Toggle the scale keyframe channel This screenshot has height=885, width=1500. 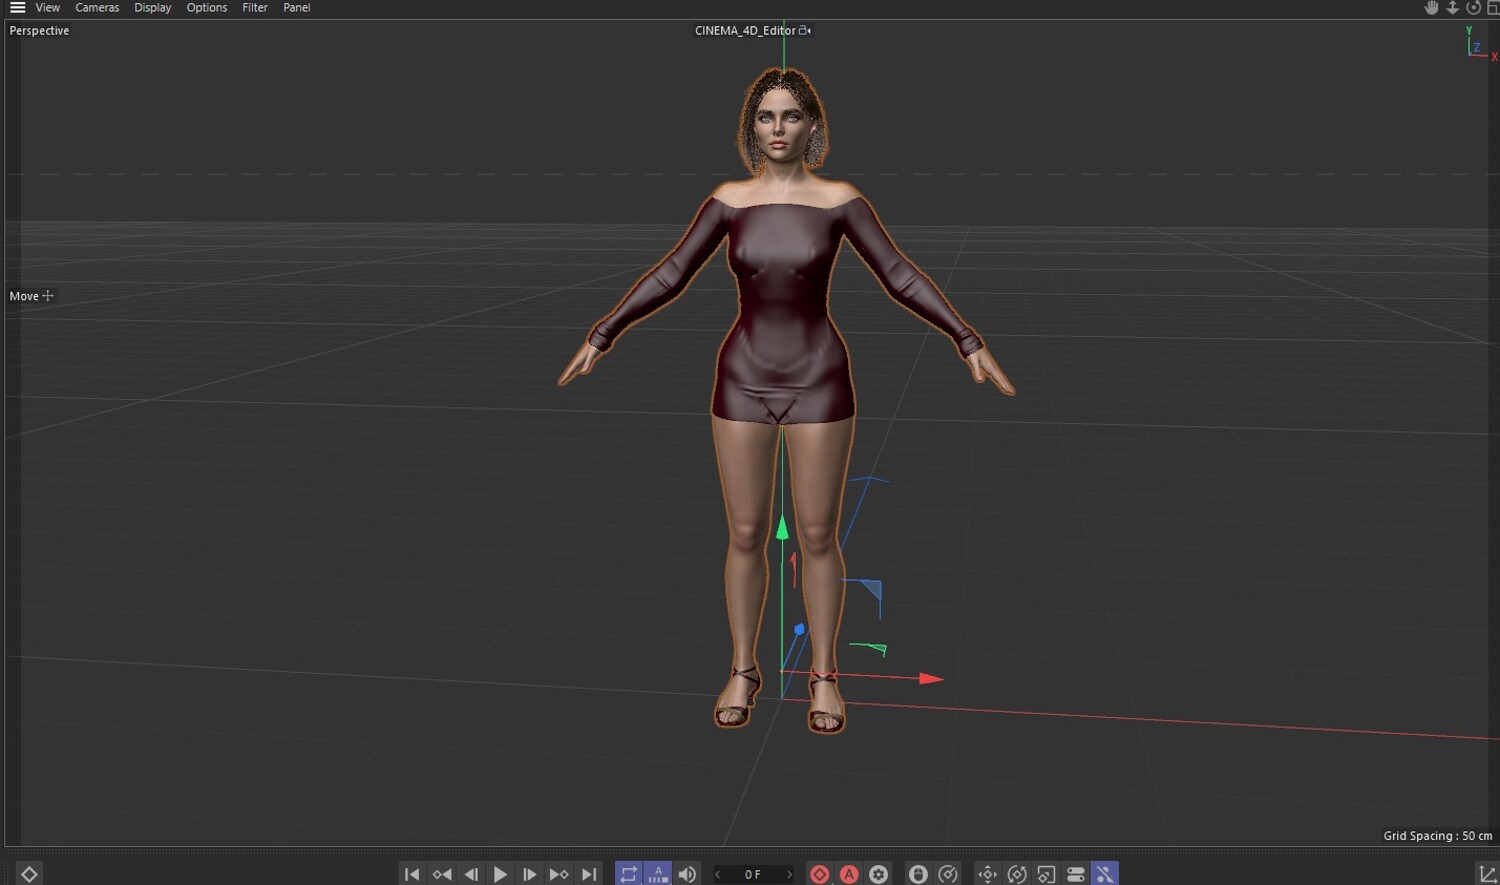(x=1046, y=874)
